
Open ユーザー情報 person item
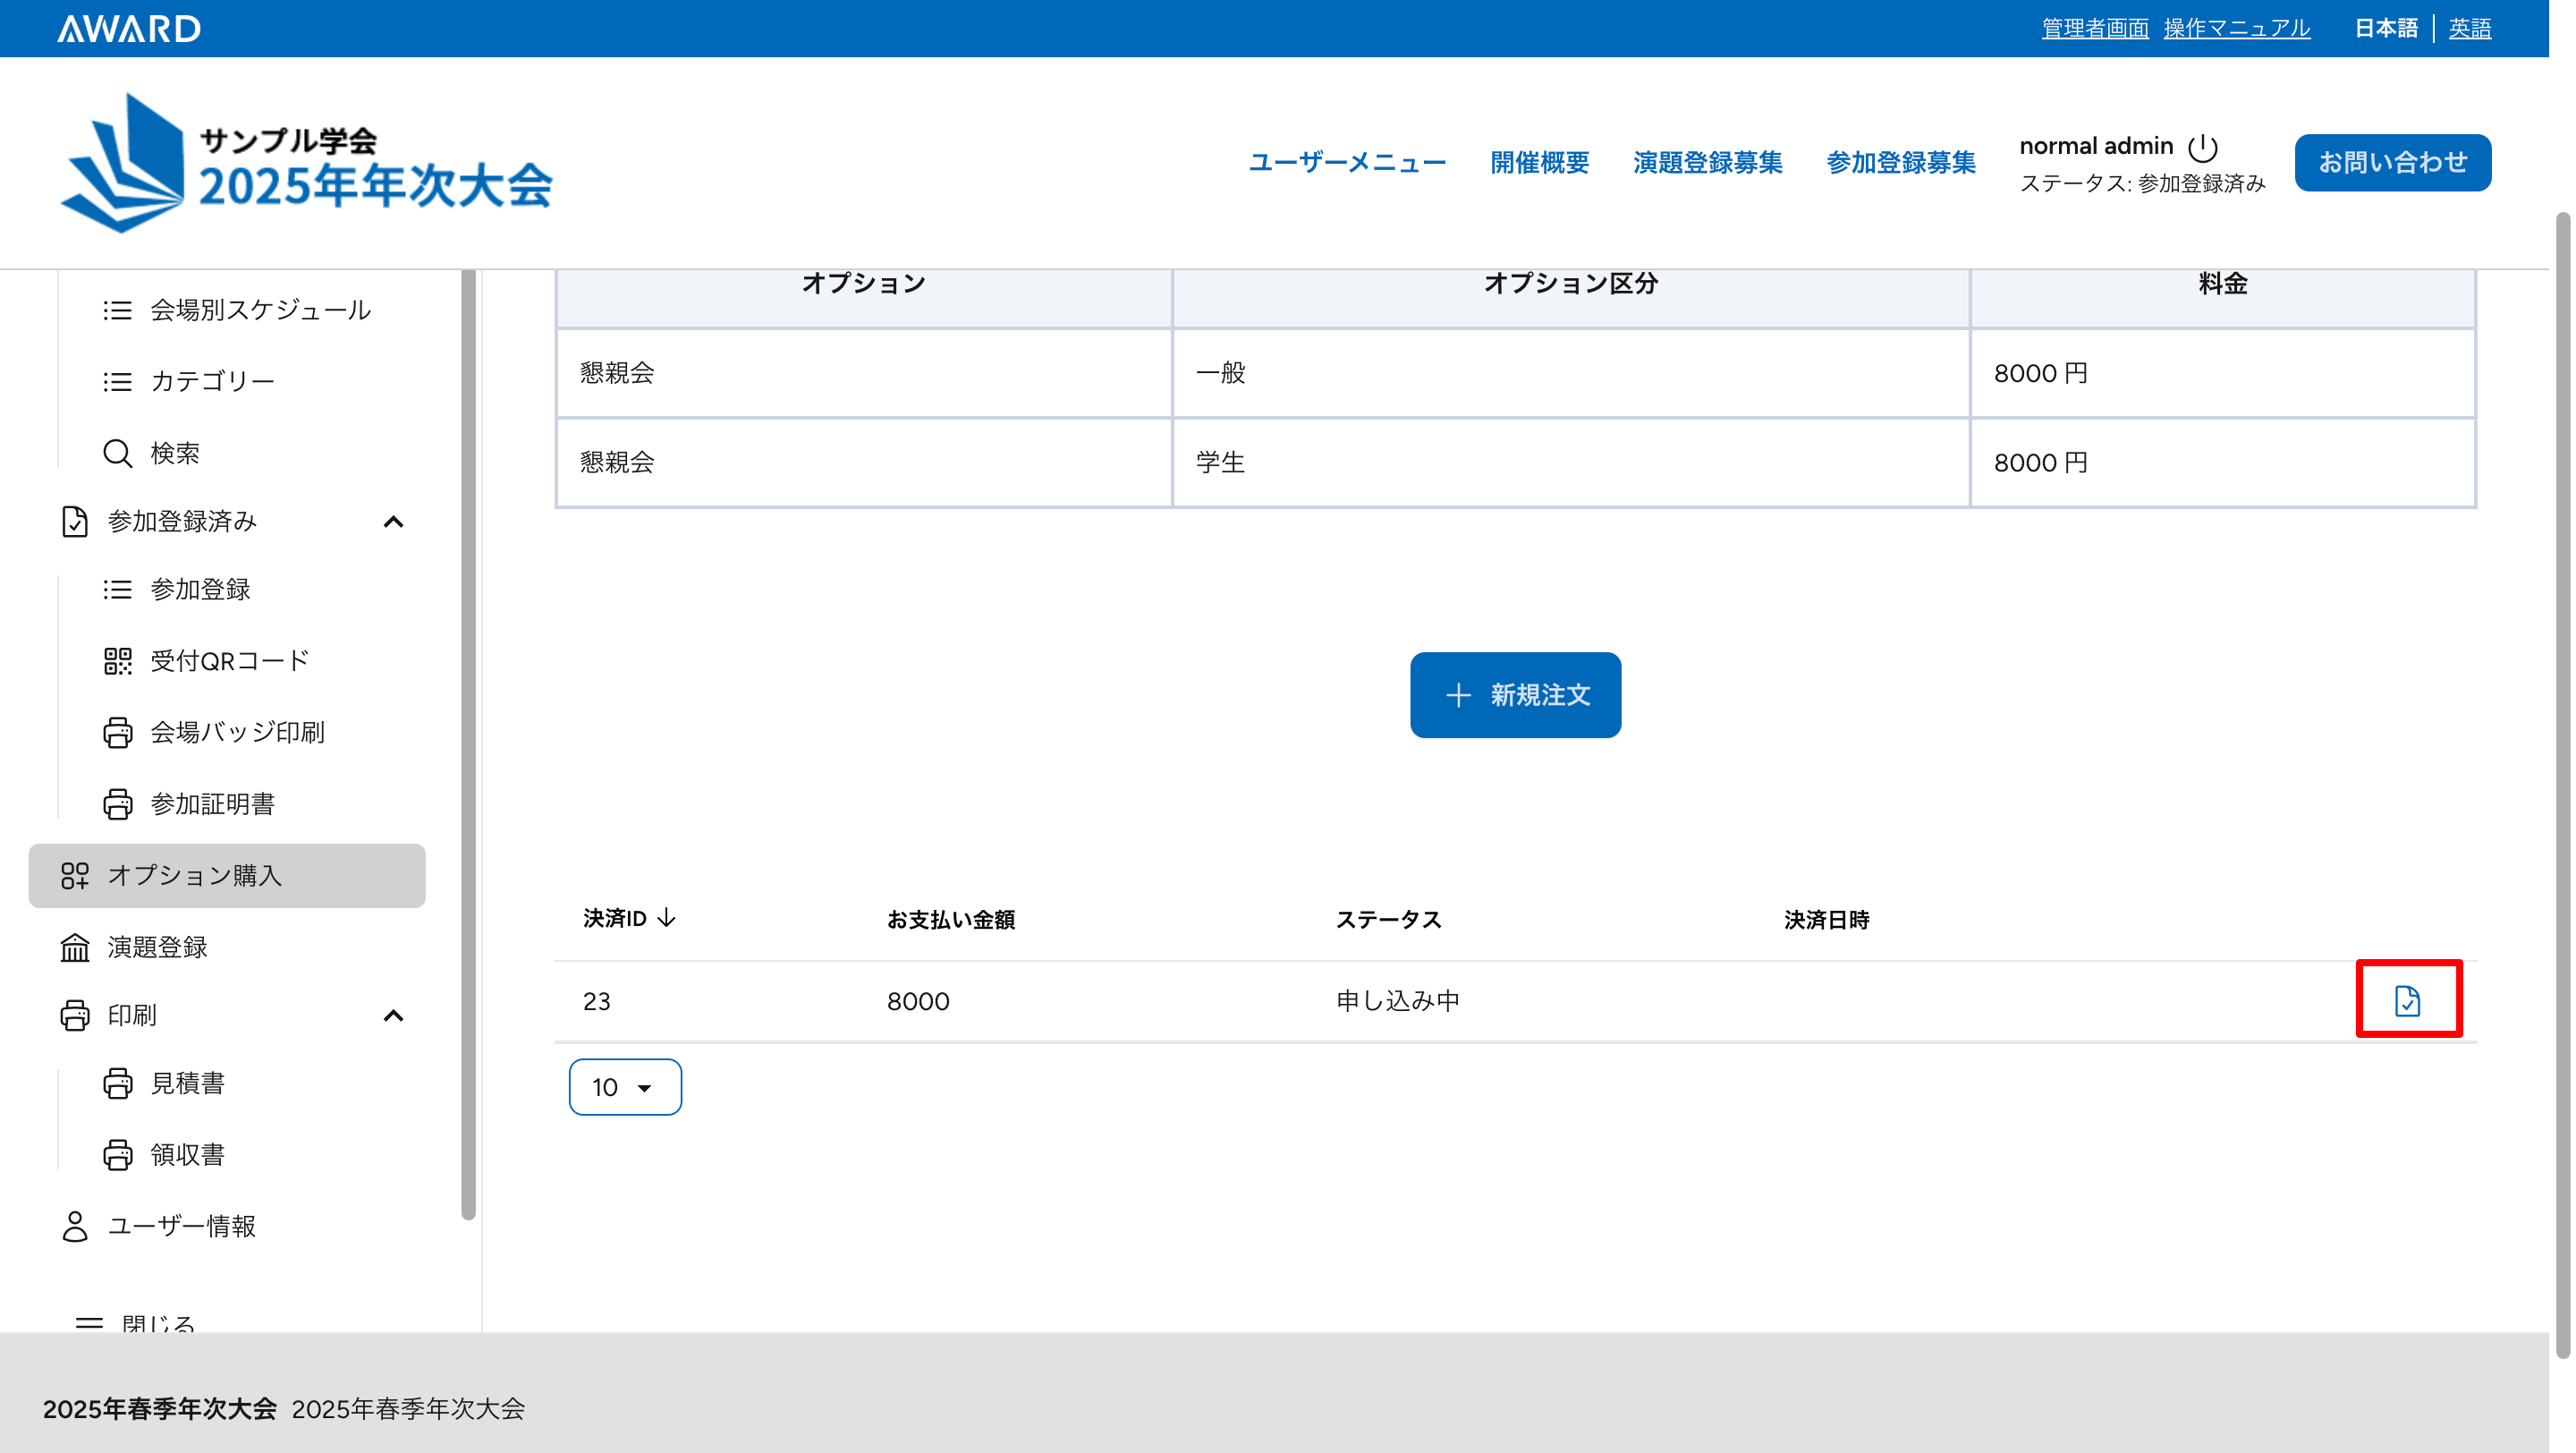[x=181, y=1226]
